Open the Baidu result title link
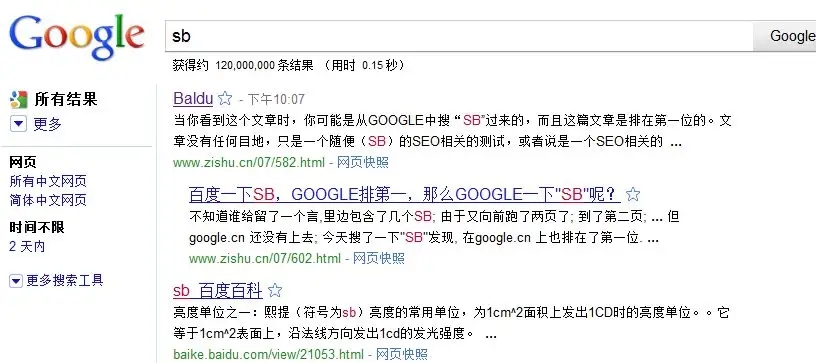Viewport: 816px width, 363px height. point(193,98)
